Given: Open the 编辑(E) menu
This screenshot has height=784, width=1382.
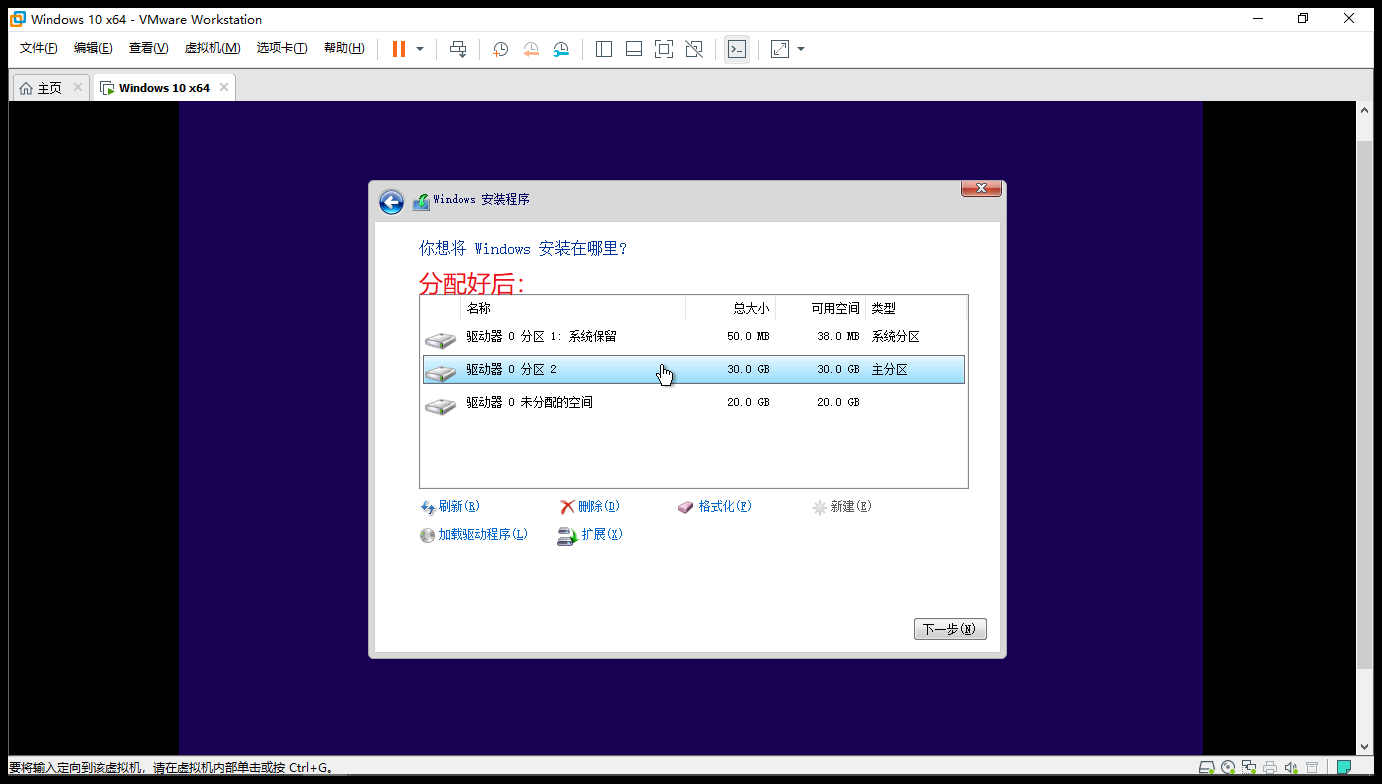Looking at the screenshot, I should (x=93, y=48).
